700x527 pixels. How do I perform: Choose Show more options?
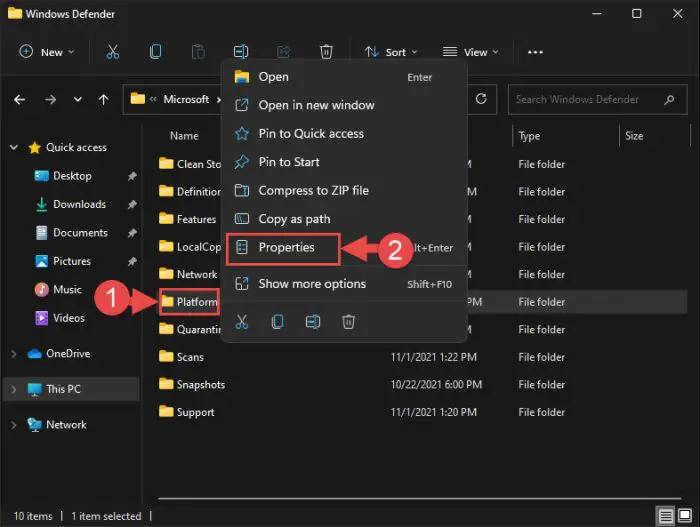pyautogui.click(x=344, y=284)
